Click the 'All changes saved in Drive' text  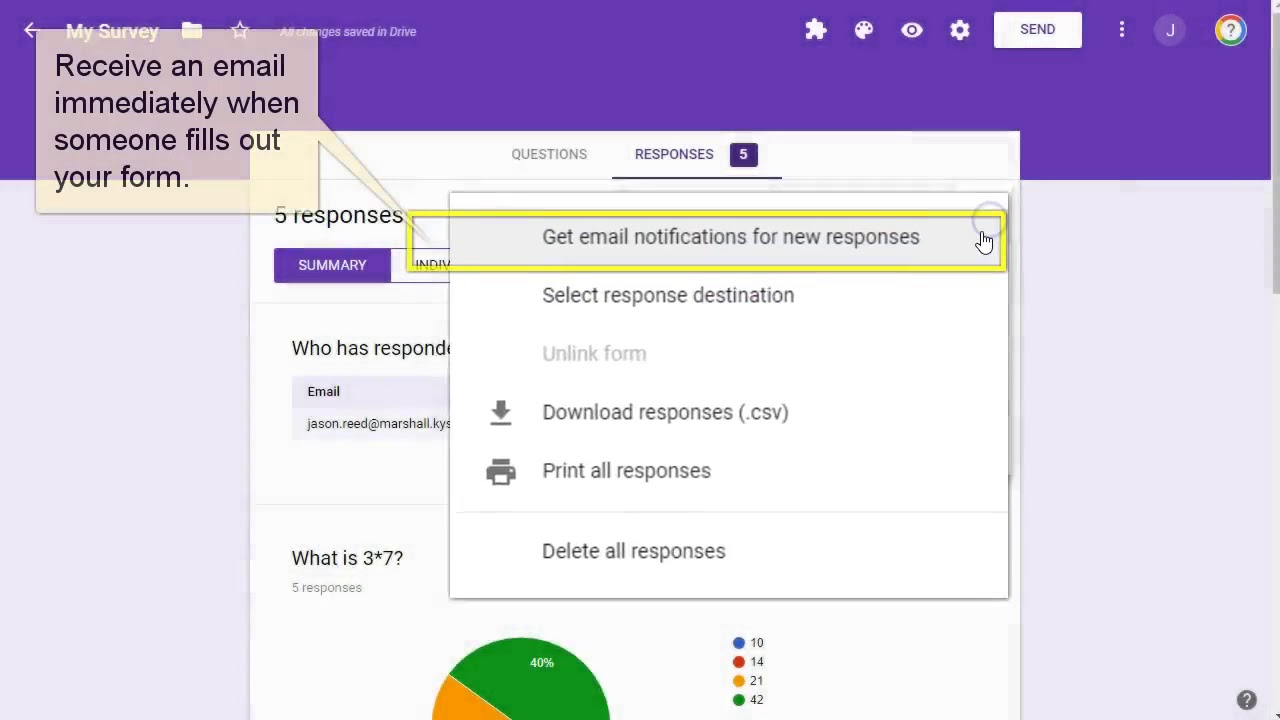(348, 32)
